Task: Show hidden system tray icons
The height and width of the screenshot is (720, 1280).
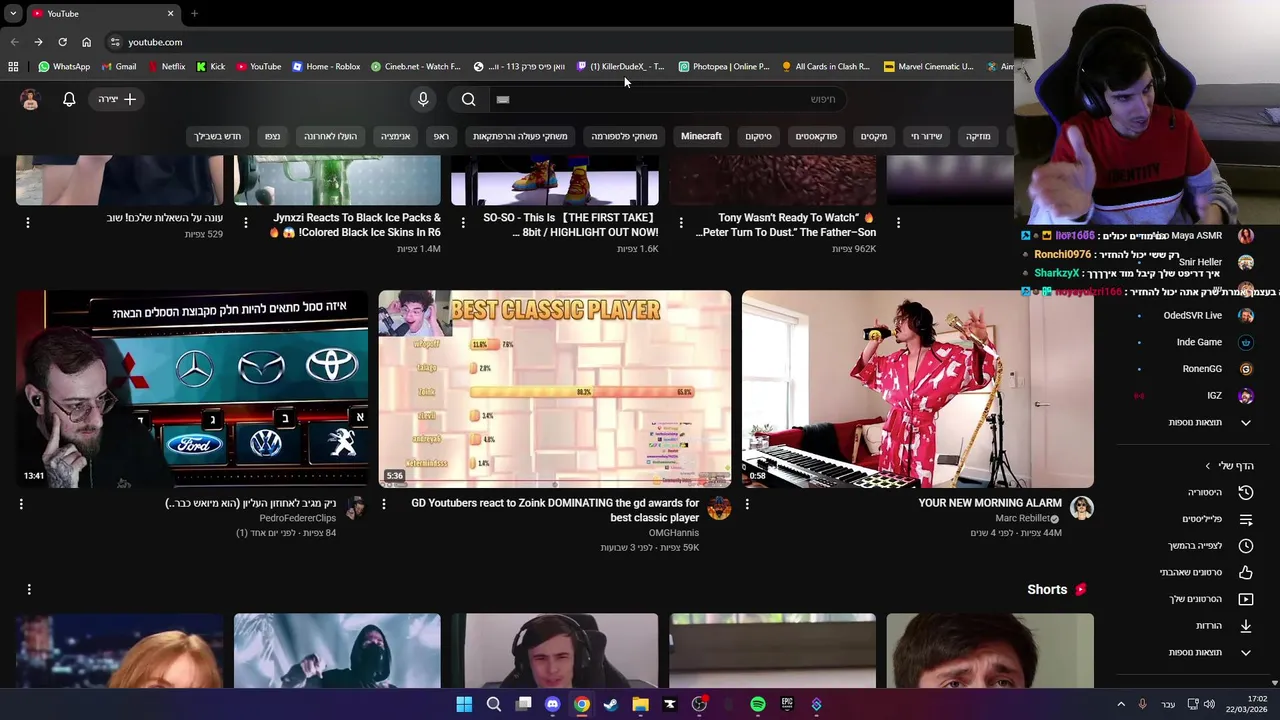Action: [x=1120, y=704]
